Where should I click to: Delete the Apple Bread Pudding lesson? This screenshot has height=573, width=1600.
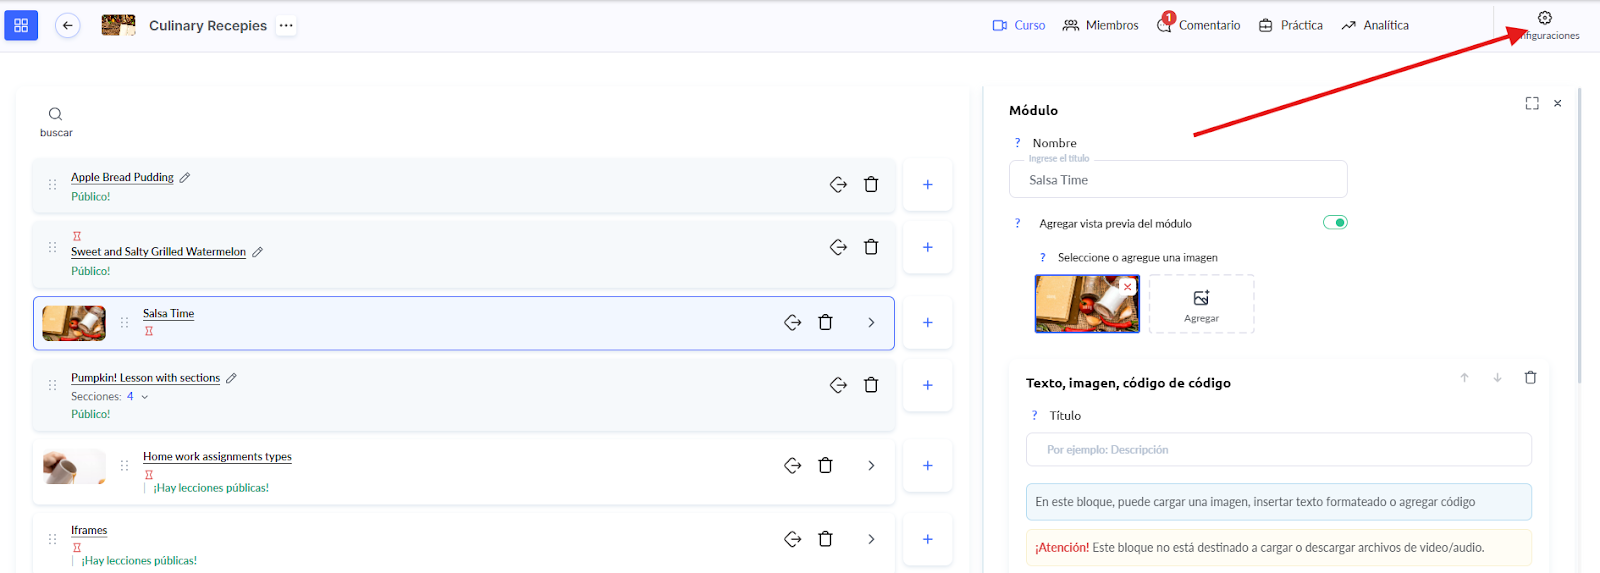click(x=871, y=185)
